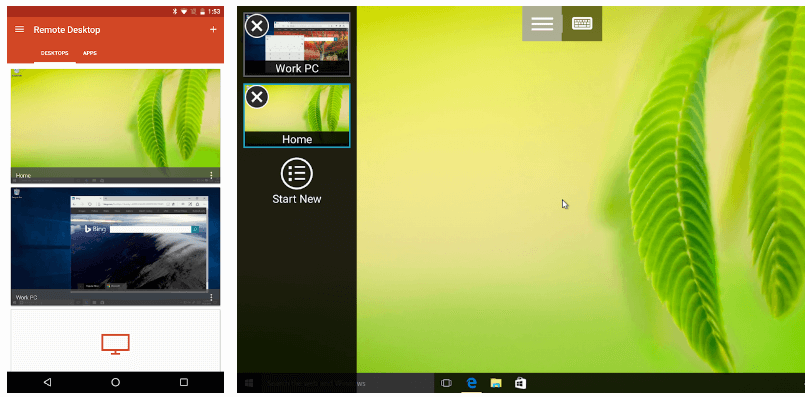Open connection bar menu button
The height and width of the screenshot is (397, 805).
coord(542,24)
